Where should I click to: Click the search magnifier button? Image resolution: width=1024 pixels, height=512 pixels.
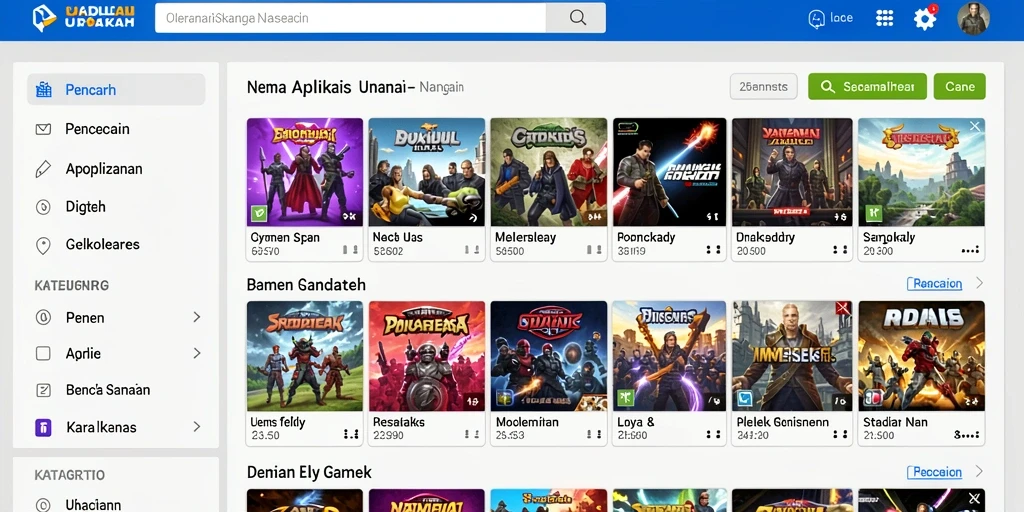pyautogui.click(x=577, y=18)
